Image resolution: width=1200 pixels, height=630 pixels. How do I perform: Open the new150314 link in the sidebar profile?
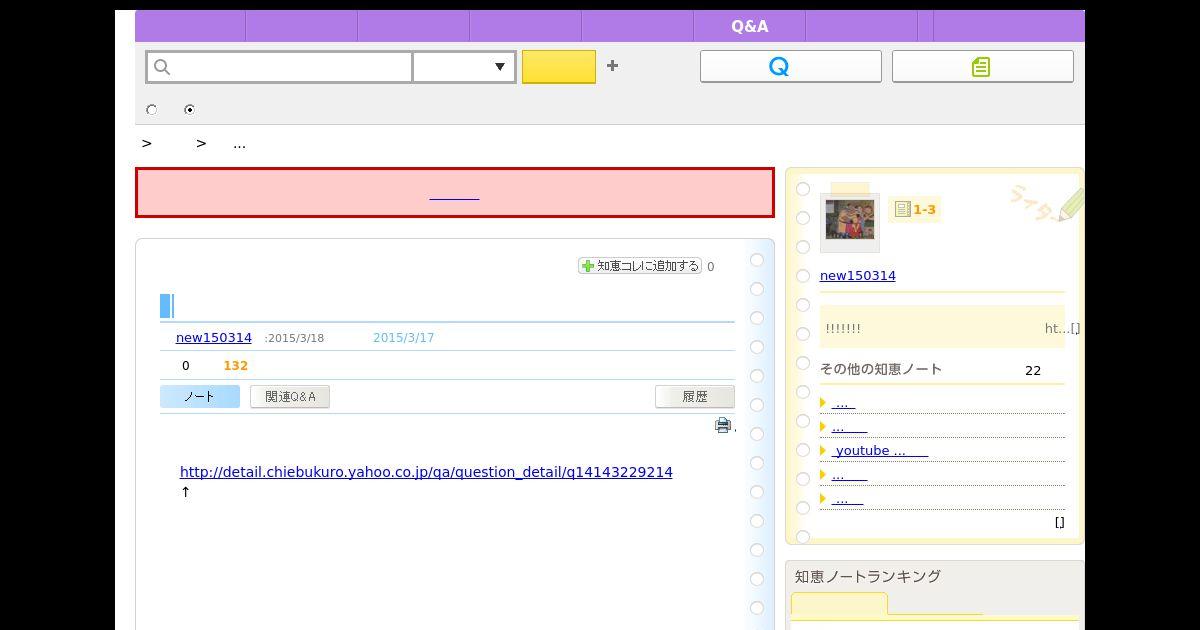point(858,276)
